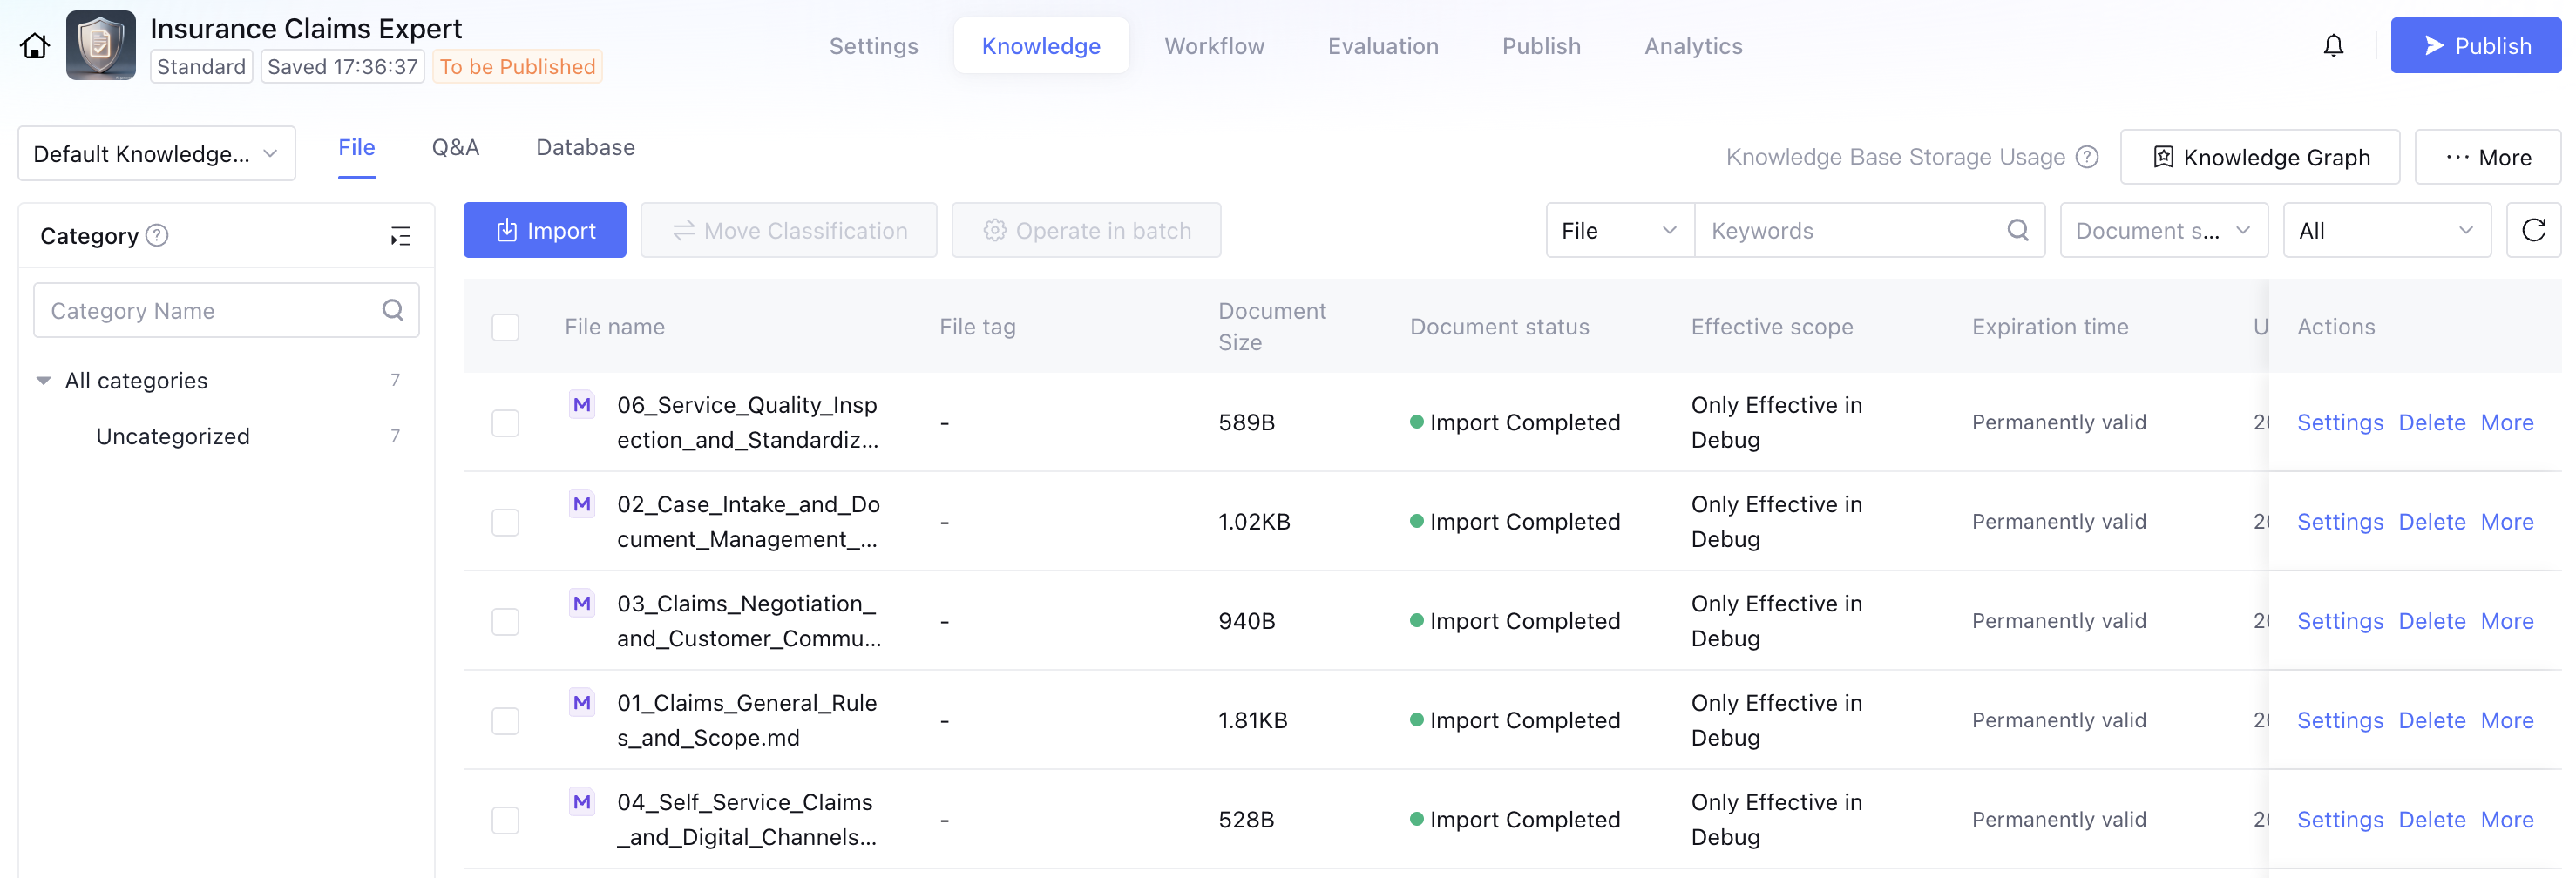Screen dimensions: 2576x878
Task: Open the Q&A tab
Action: click(455, 147)
